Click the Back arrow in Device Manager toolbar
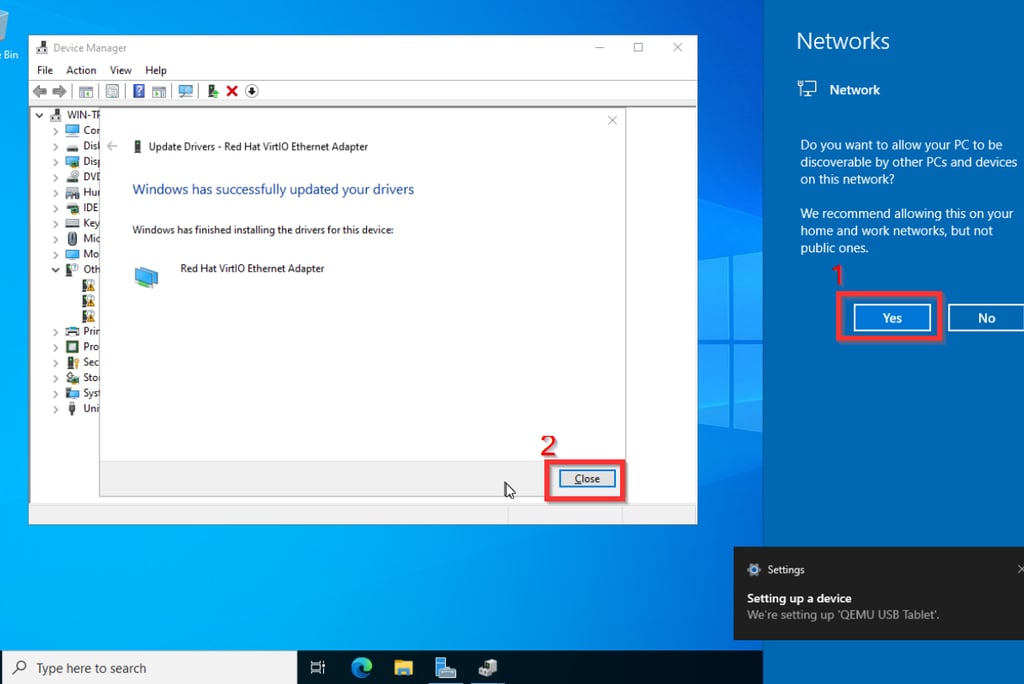 [x=40, y=91]
